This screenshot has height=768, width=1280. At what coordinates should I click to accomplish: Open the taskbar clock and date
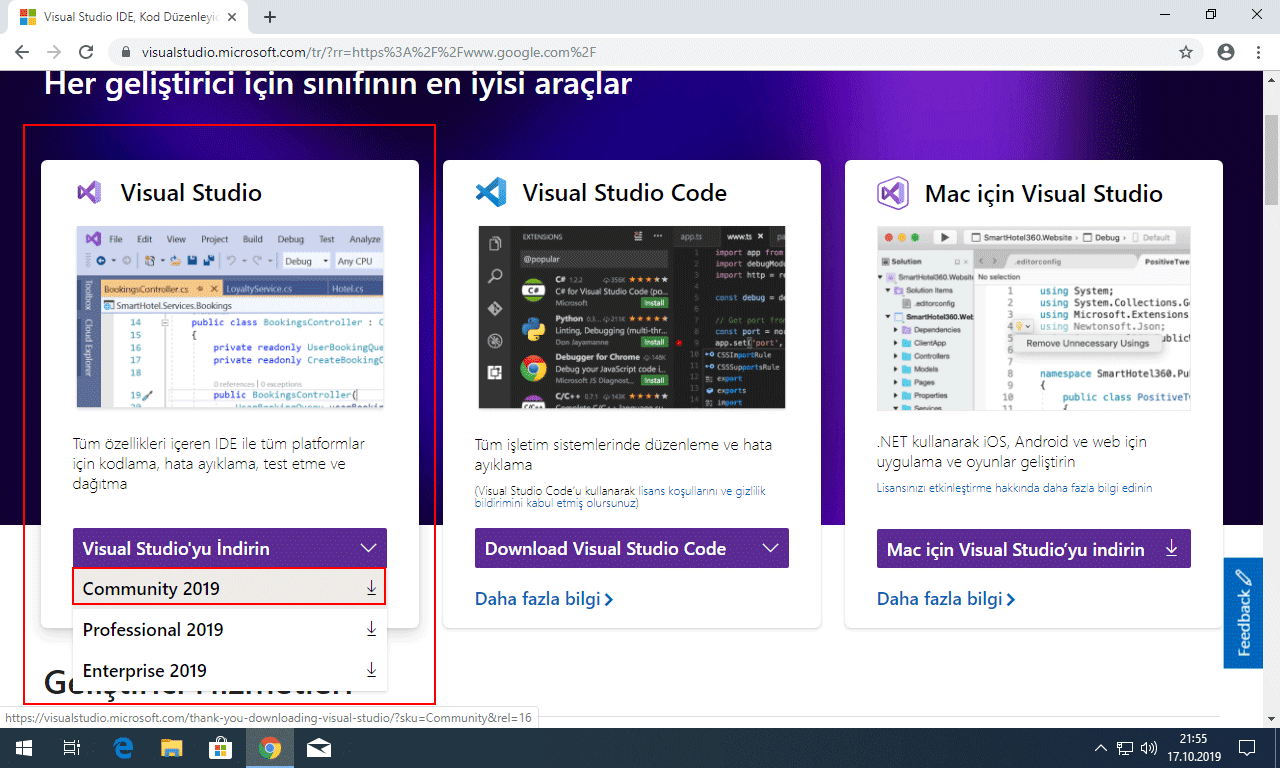pos(1193,748)
